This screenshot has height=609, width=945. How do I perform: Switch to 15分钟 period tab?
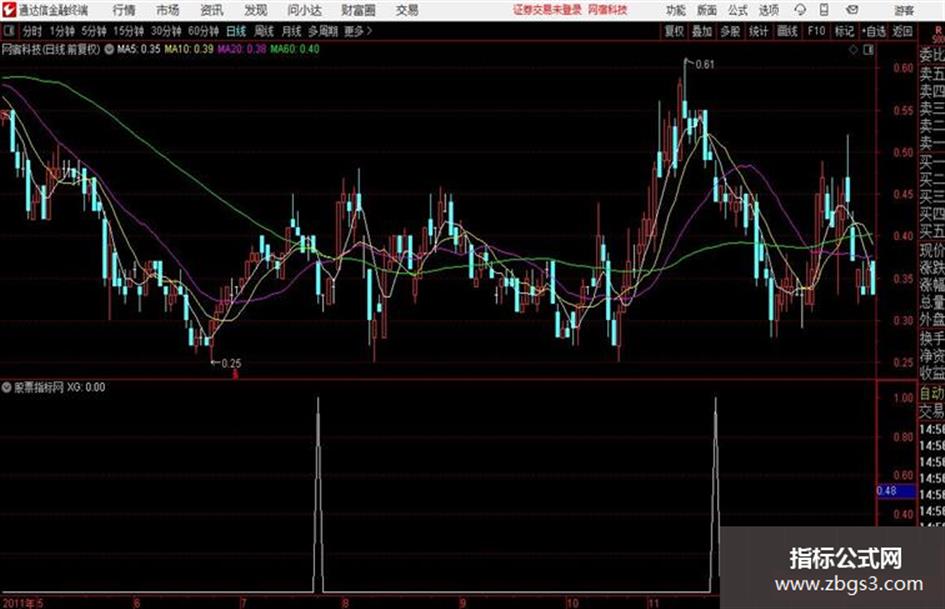point(128,31)
